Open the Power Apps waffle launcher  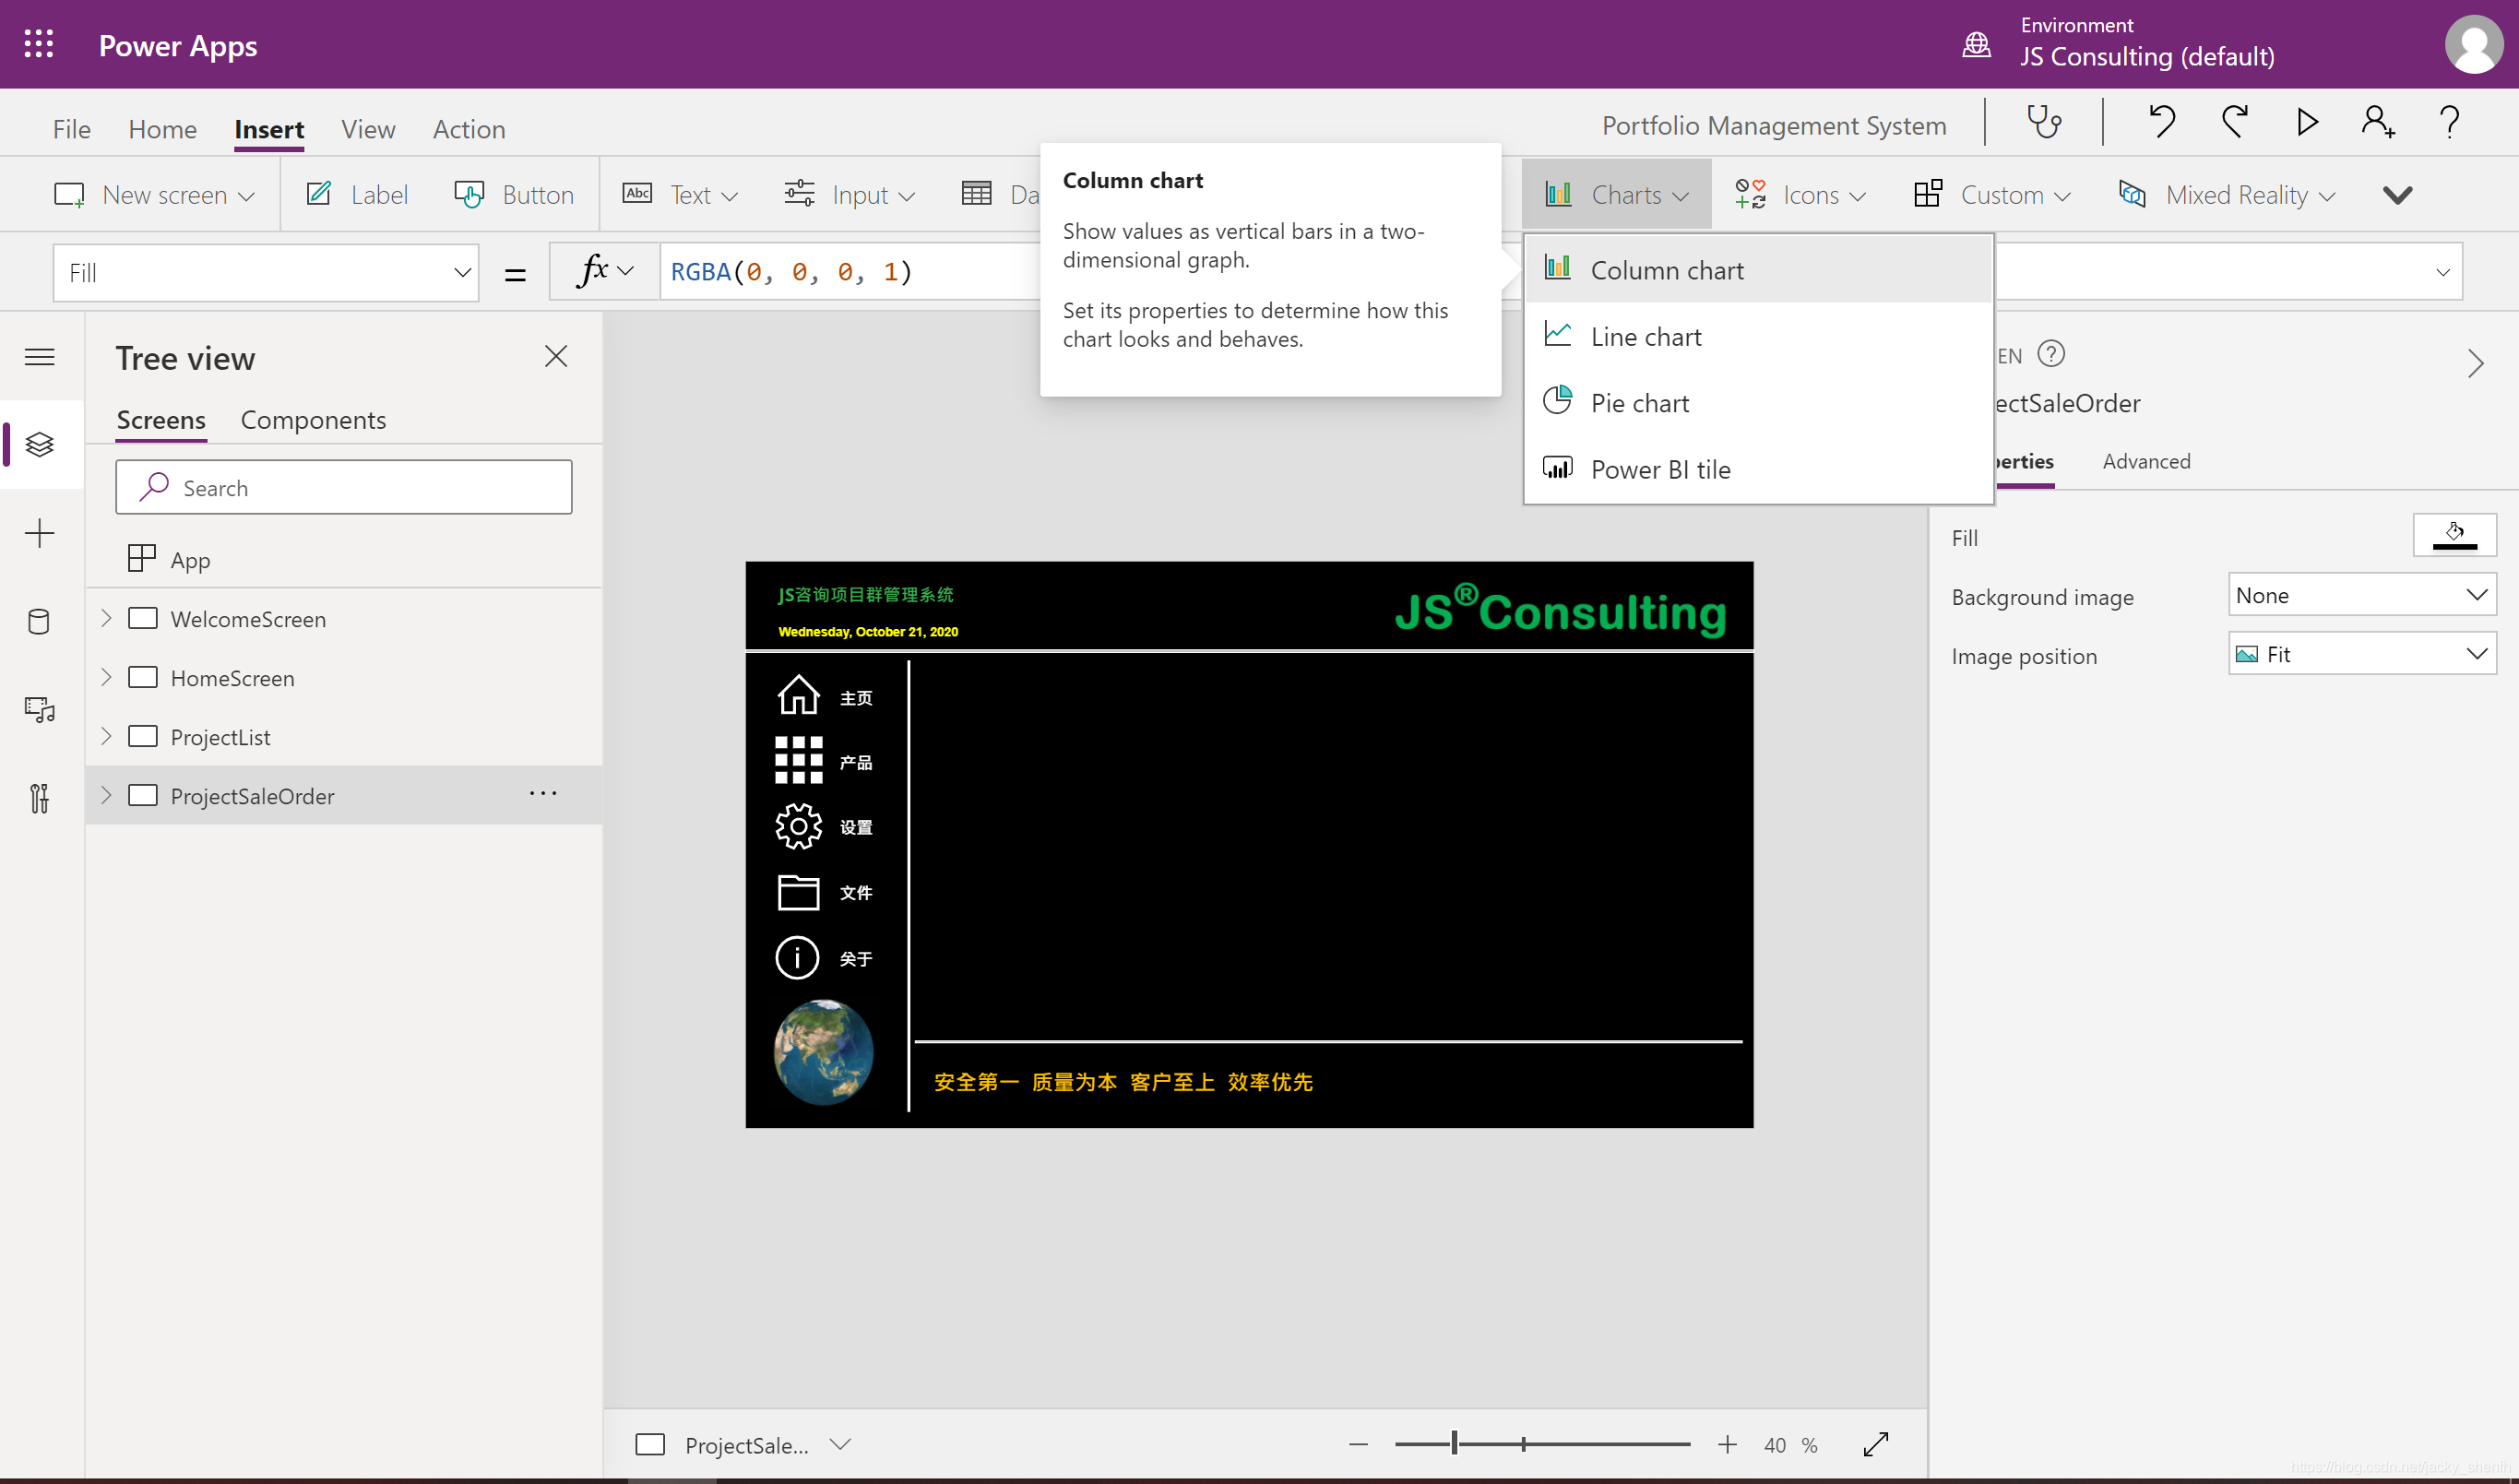tap(38, 44)
